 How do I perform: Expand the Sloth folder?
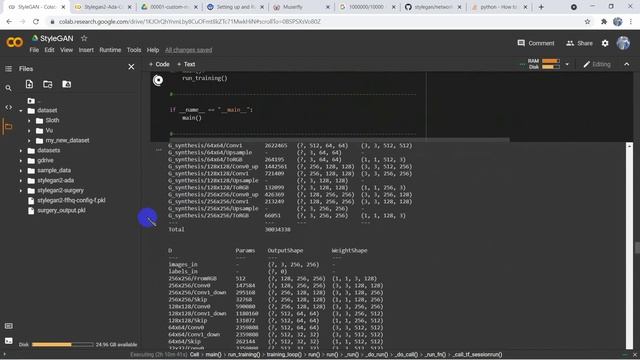click(29, 121)
